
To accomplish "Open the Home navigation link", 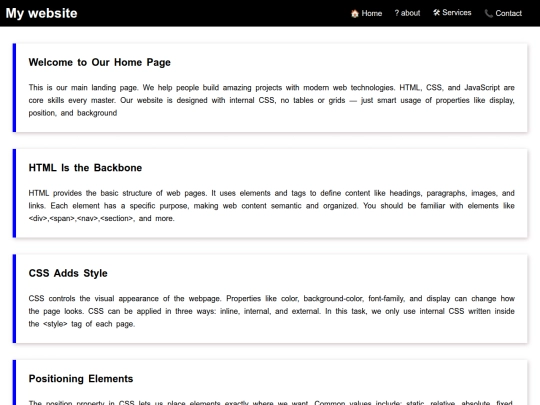I will pyautogui.click(x=366, y=13).
